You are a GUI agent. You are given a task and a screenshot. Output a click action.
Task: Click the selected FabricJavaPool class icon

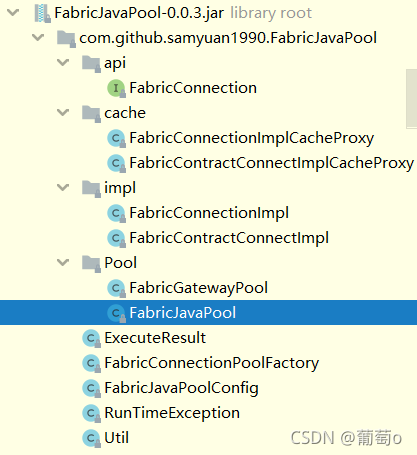[116, 313]
